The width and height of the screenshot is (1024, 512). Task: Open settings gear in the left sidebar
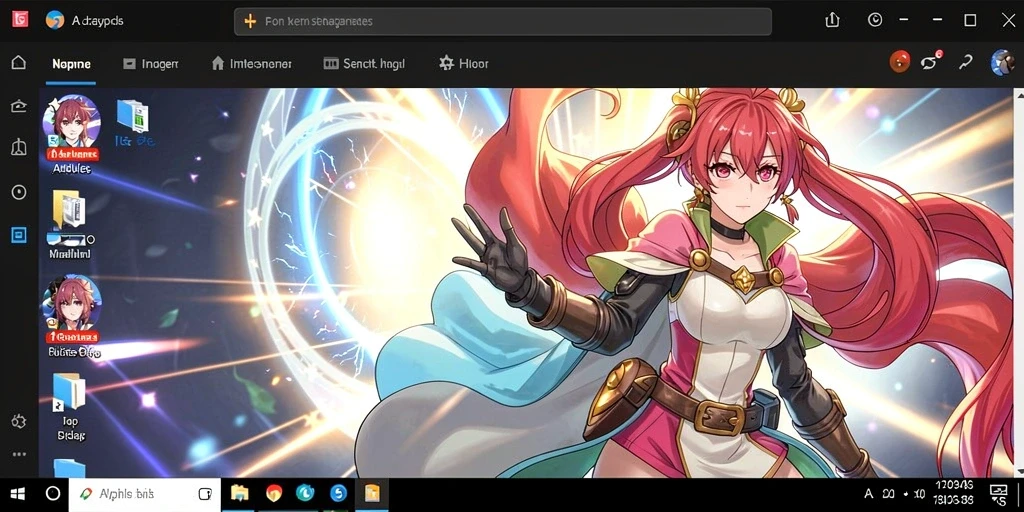pyautogui.click(x=19, y=421)
